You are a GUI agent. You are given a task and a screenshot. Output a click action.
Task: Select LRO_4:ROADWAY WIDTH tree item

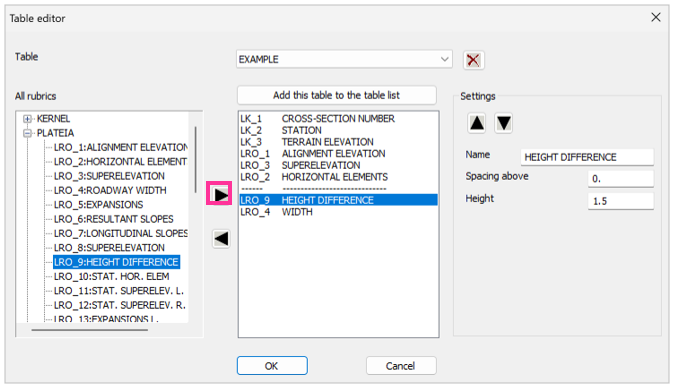110,190
